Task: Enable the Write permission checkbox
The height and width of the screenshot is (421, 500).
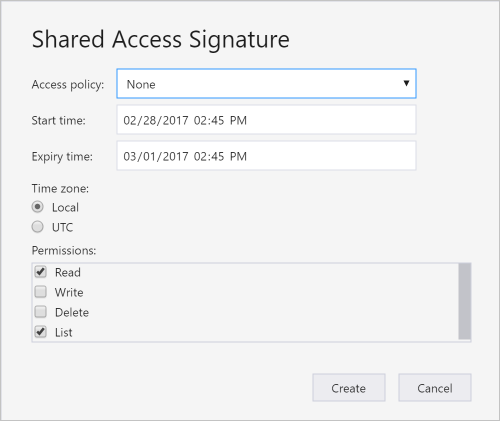Action: tap(41, 292)
